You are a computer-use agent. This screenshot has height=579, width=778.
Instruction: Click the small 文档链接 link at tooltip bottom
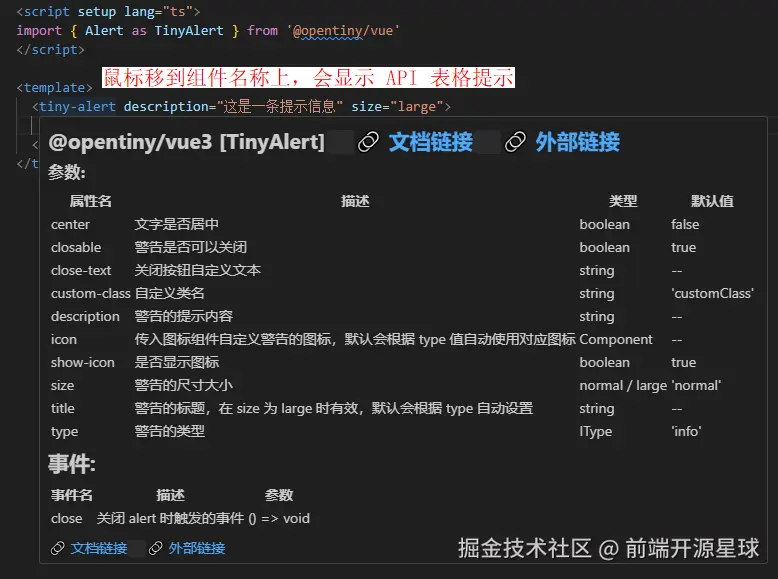click(99, 548)
